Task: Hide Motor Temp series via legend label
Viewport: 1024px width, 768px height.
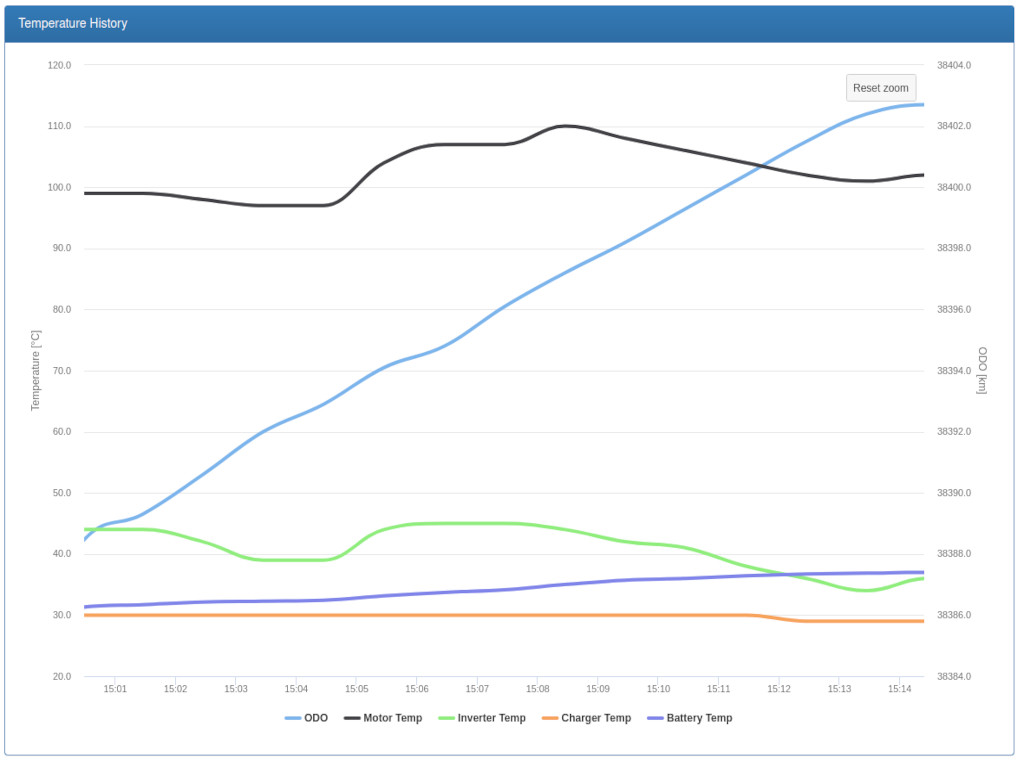Action: point(392,718)
